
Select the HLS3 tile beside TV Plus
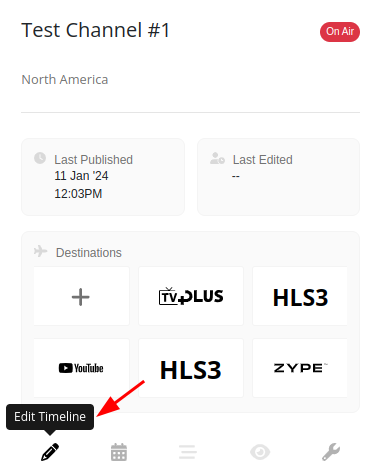300,296
